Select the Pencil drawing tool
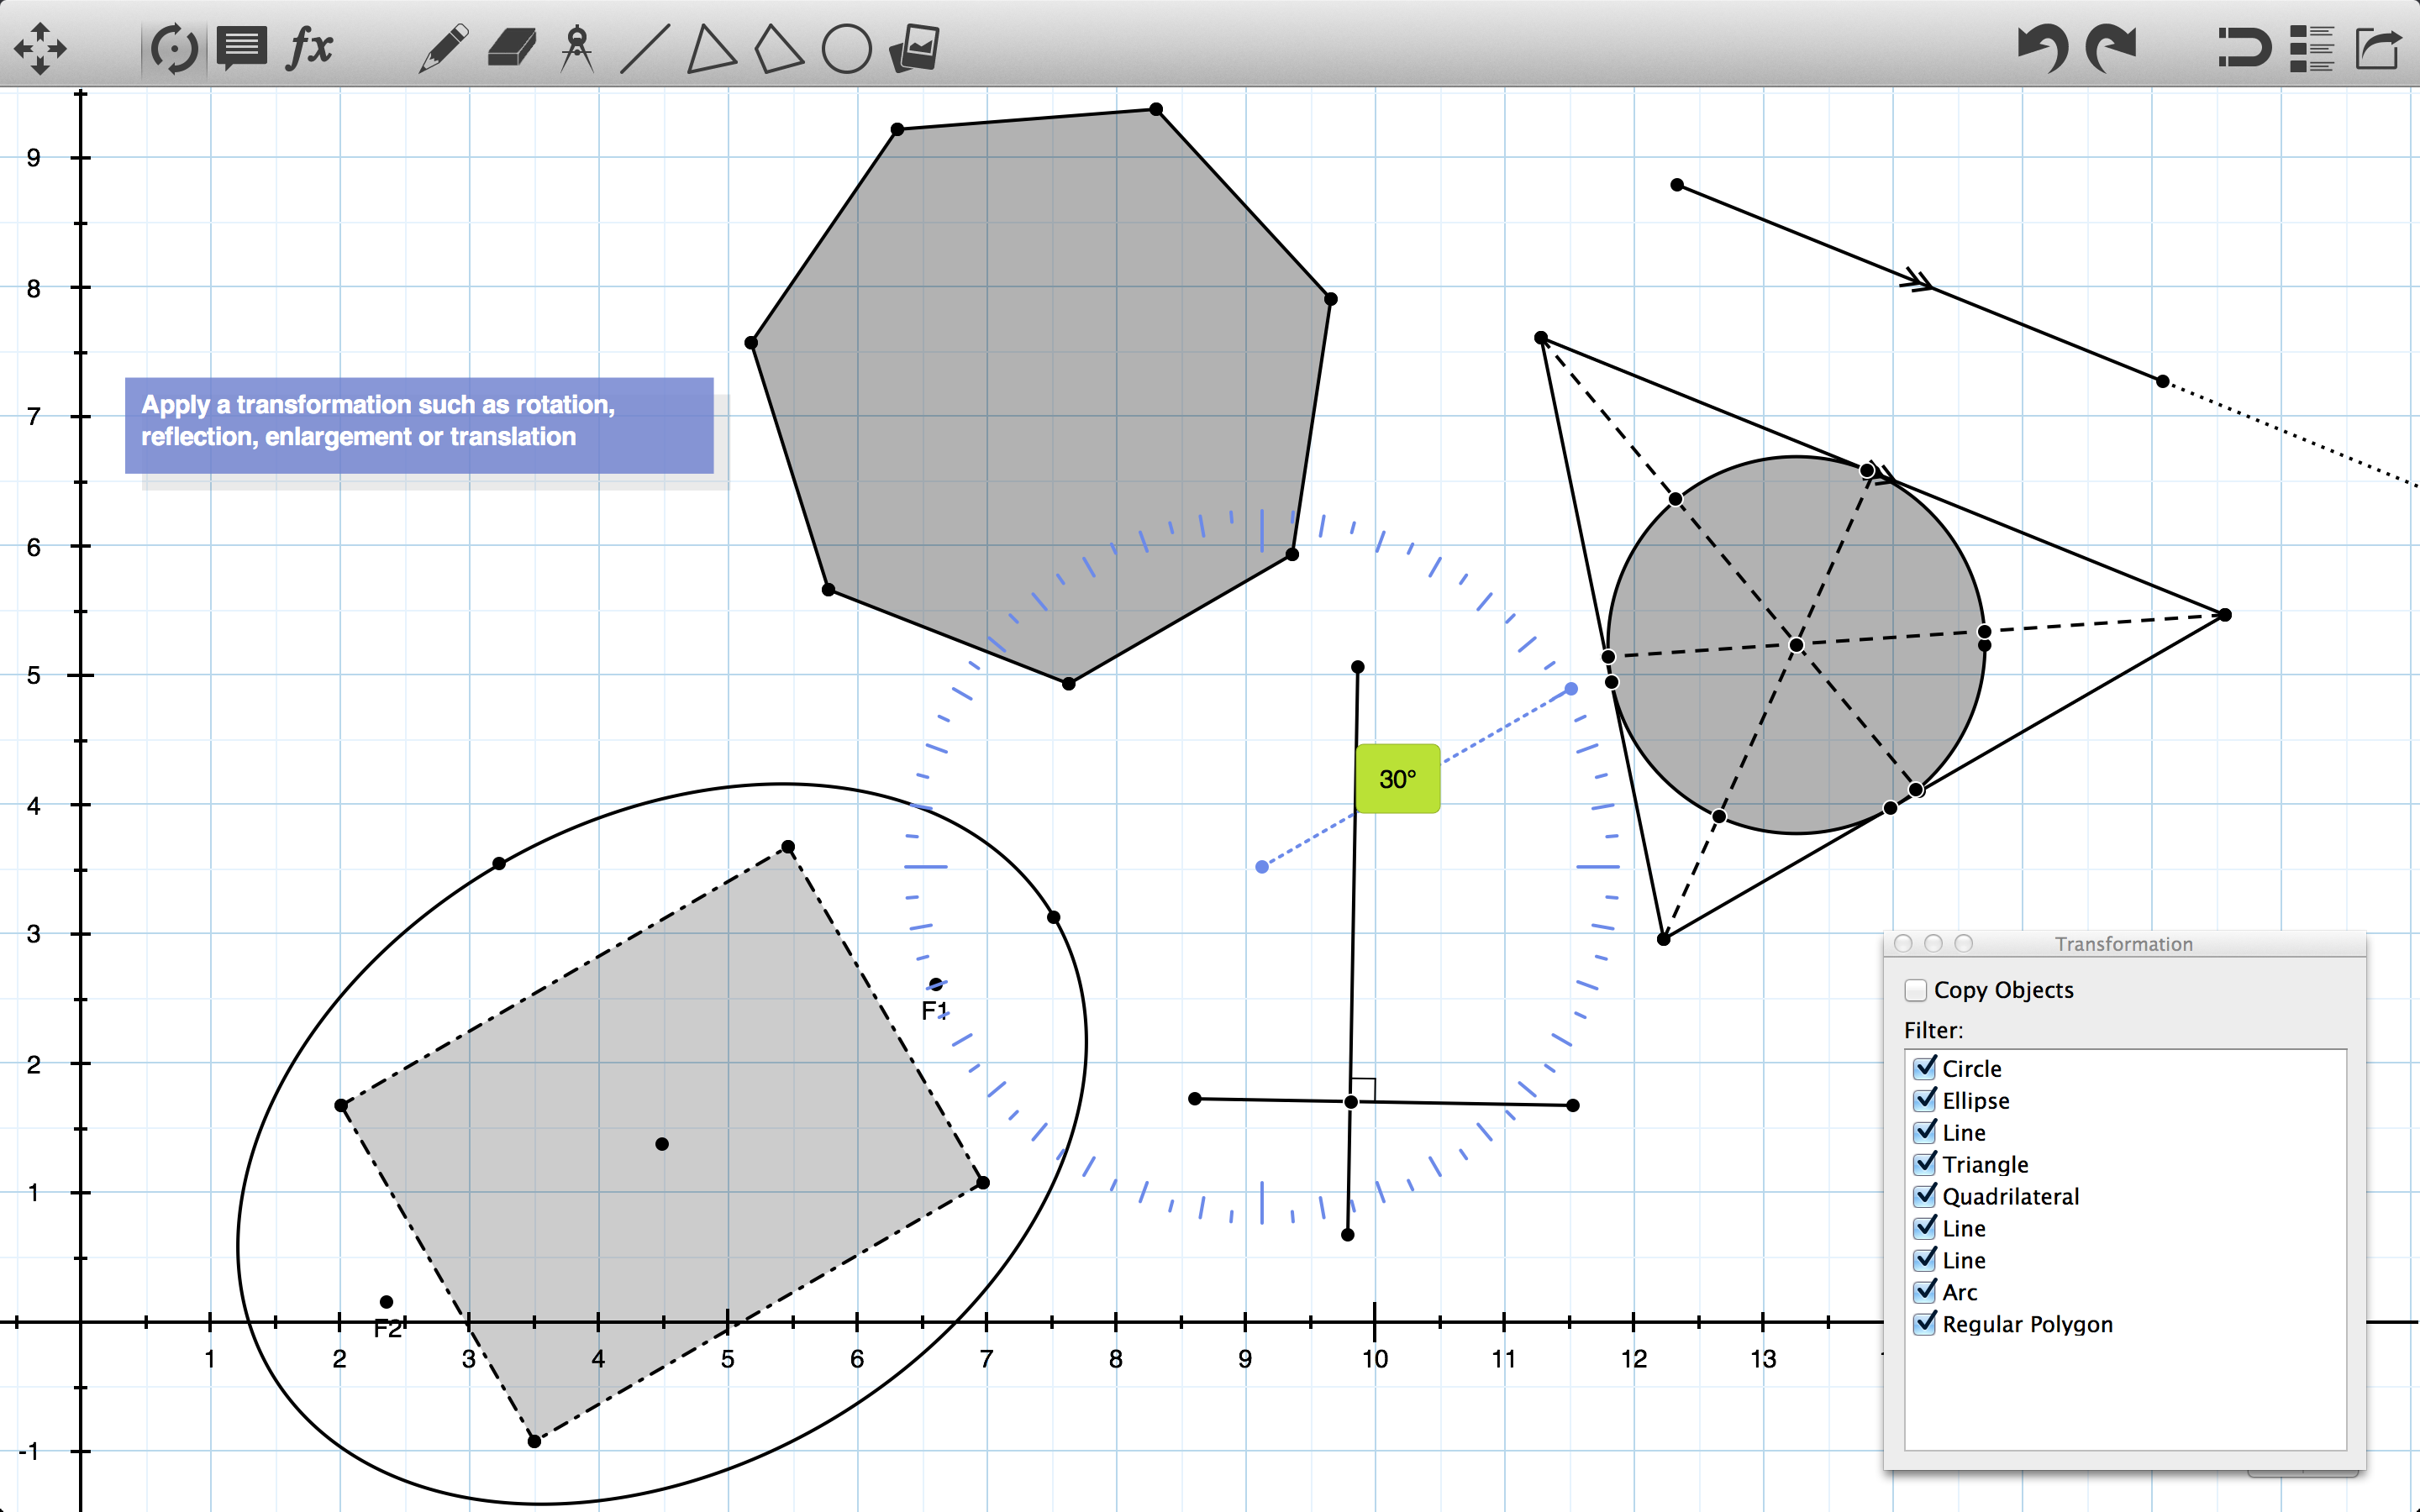 click(x=443, y=48)
